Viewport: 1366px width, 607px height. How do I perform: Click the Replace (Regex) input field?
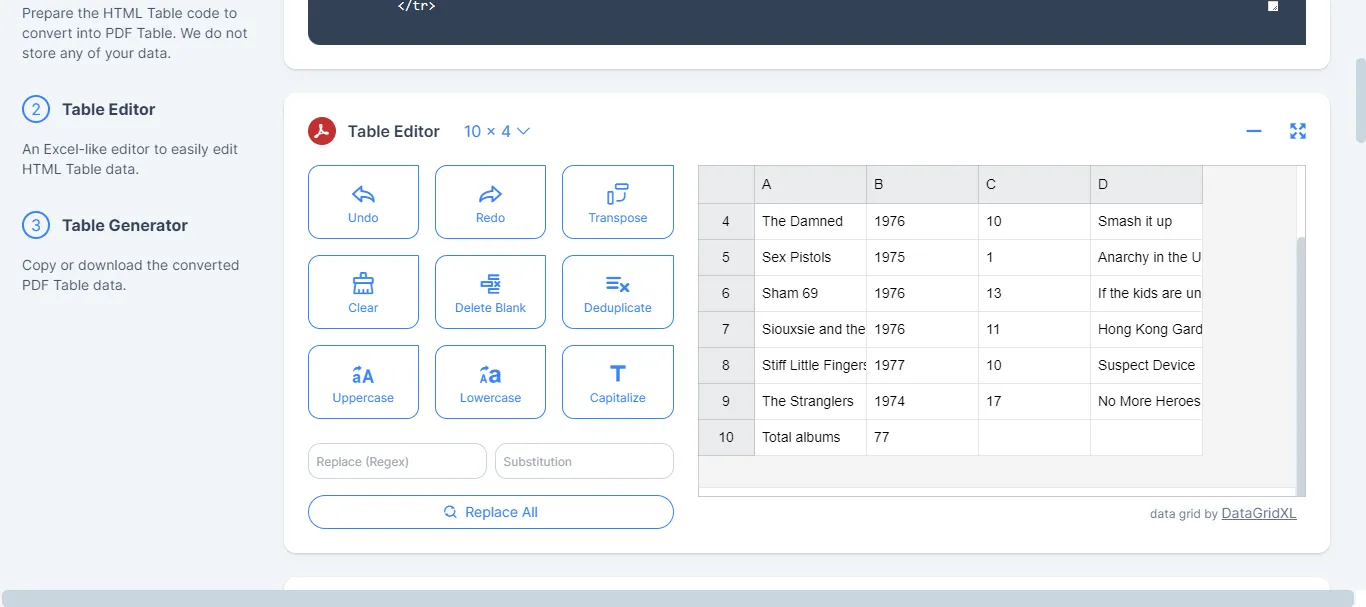click(x=397, y=461)
